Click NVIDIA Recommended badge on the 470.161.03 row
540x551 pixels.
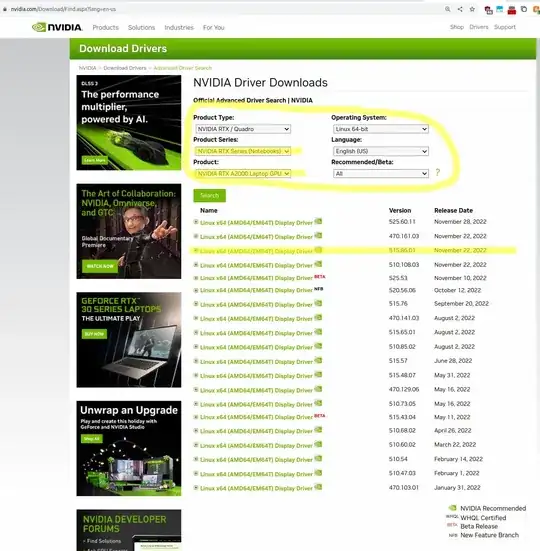click(x=318, y=235)
